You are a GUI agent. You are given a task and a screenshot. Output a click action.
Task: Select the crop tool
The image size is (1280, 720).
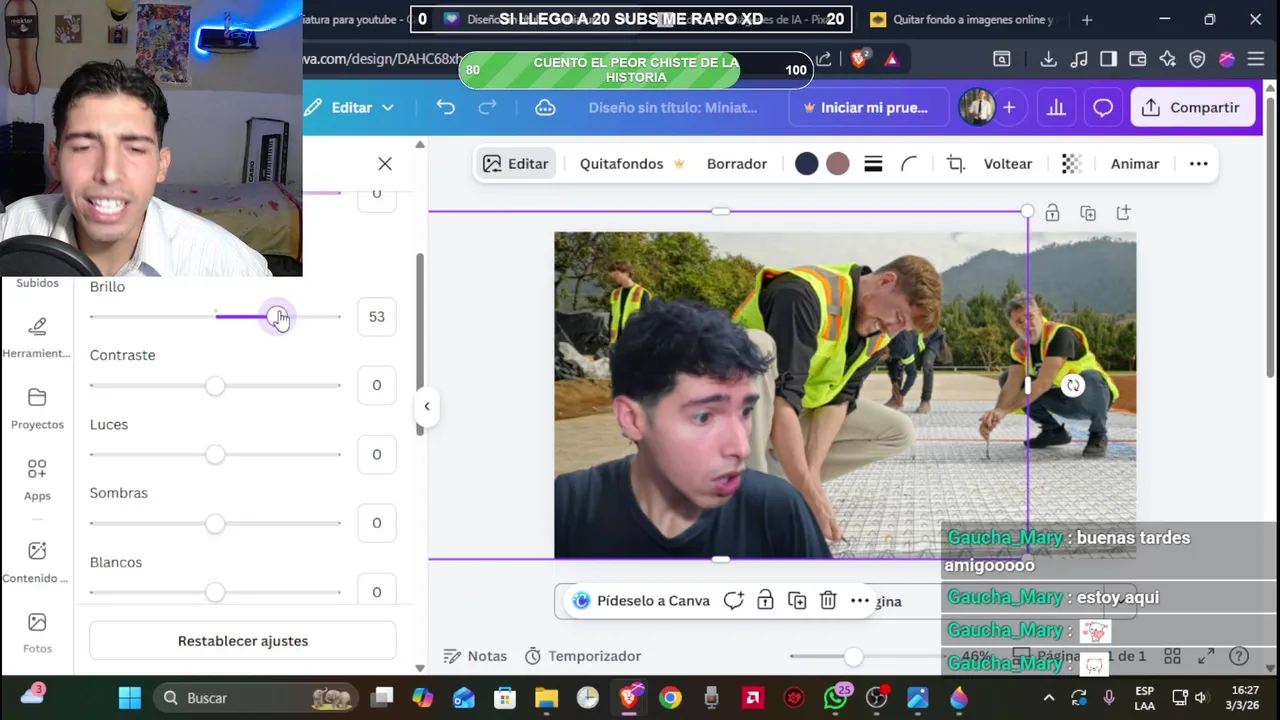point(956,164)
